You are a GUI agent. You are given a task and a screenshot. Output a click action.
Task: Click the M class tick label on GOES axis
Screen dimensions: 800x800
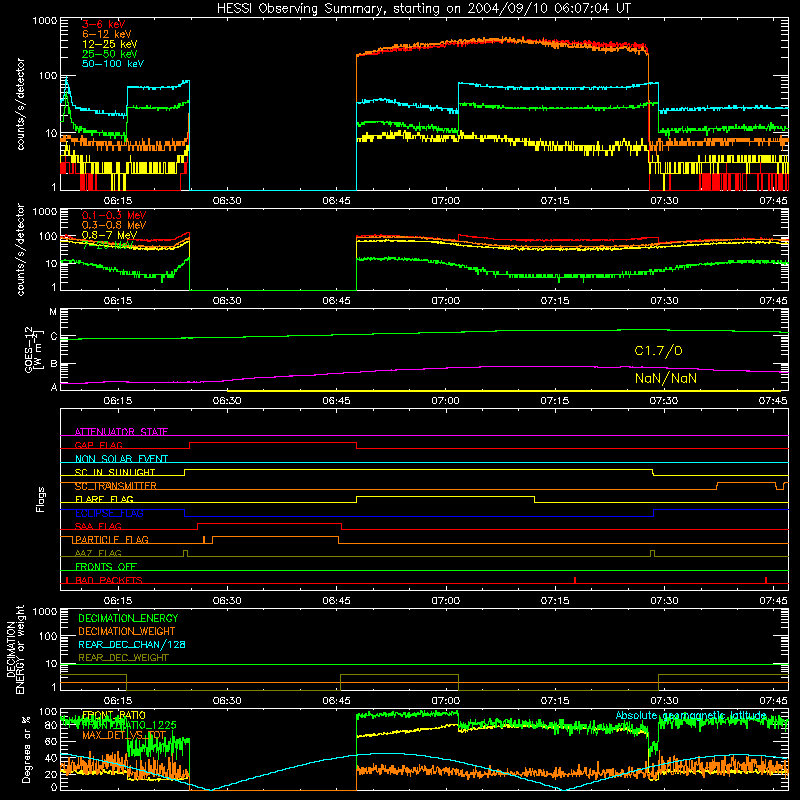(53, 312)
